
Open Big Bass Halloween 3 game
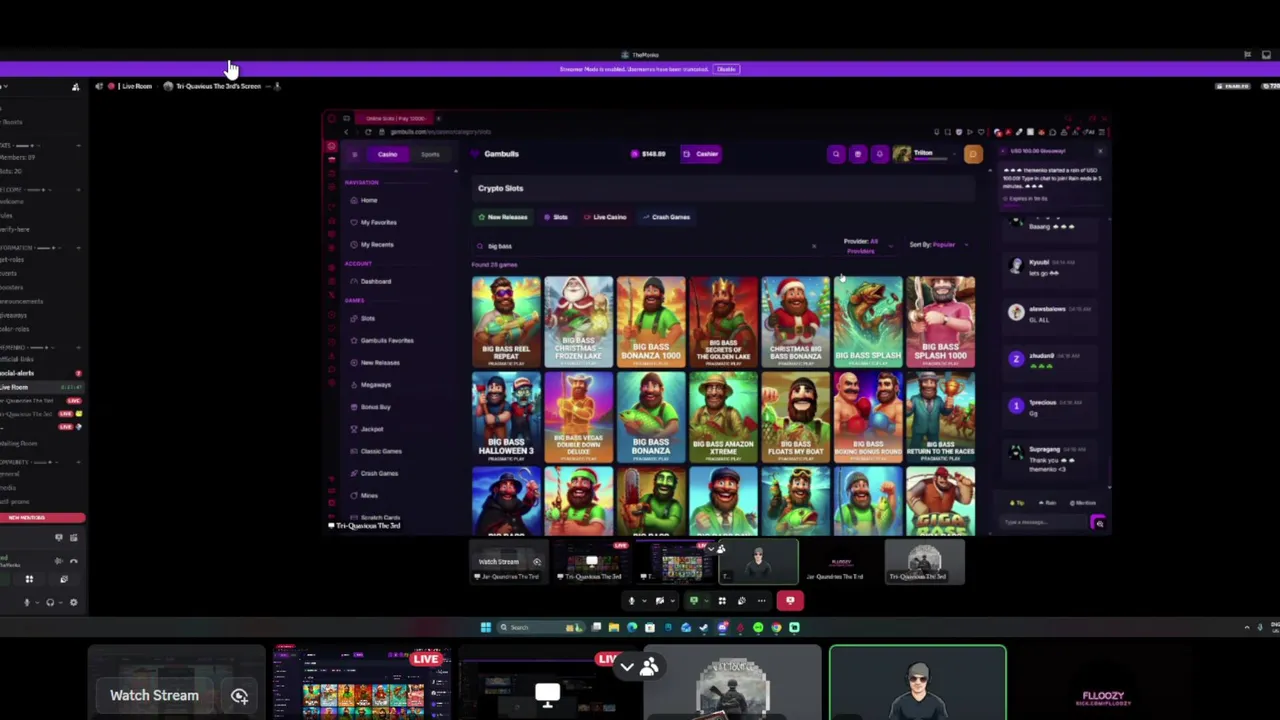click(x=506, y=417)
